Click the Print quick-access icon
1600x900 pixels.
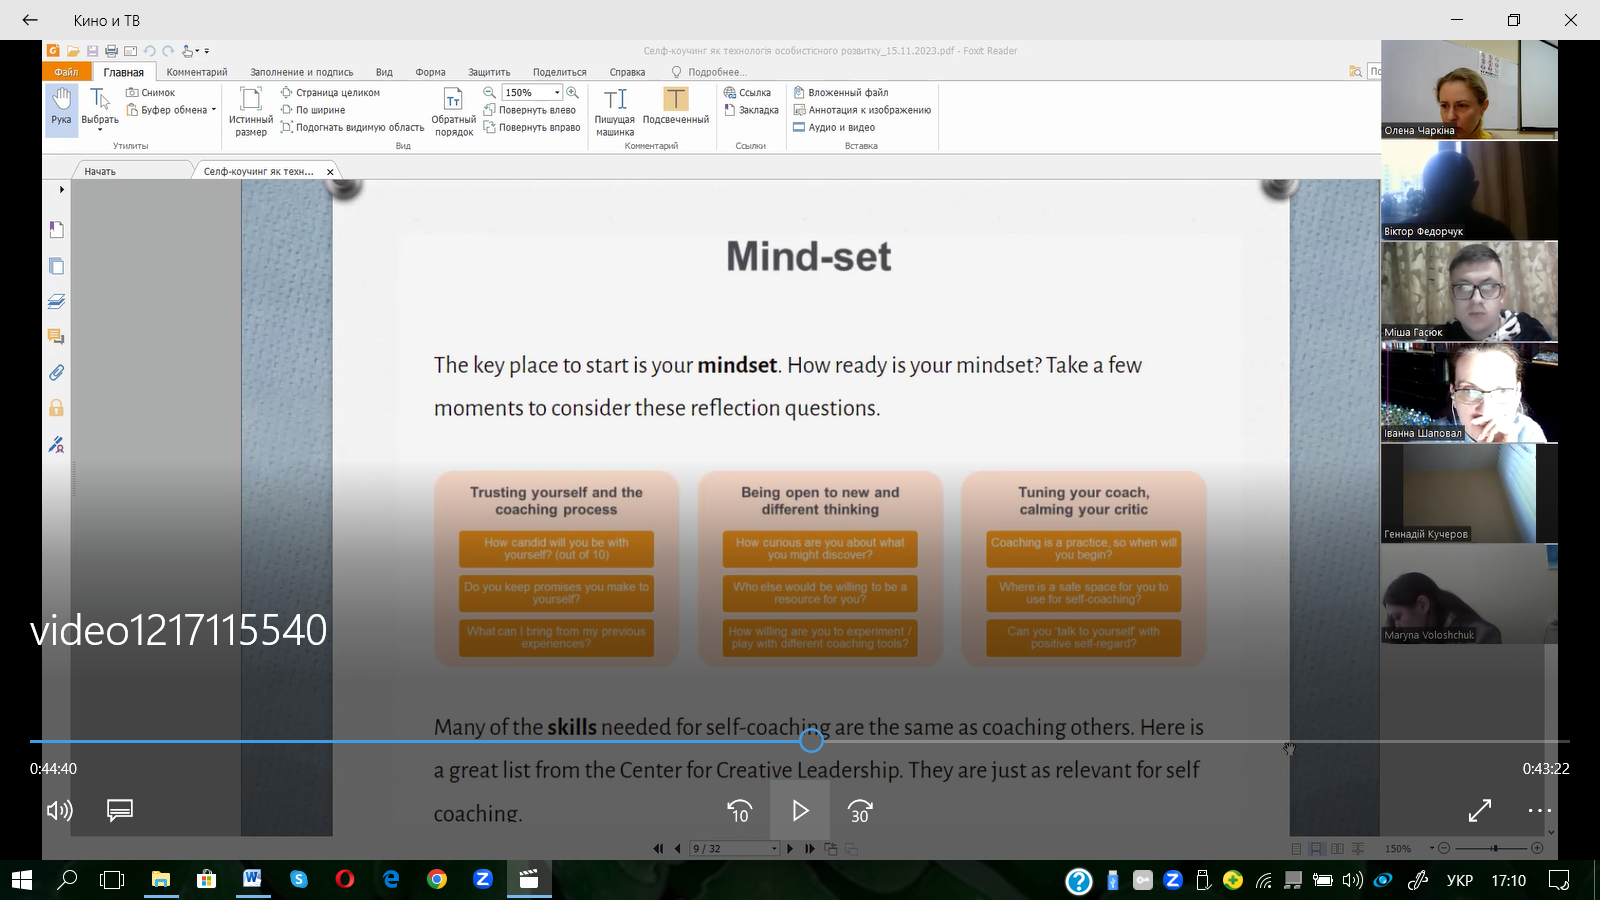point(111,51)
